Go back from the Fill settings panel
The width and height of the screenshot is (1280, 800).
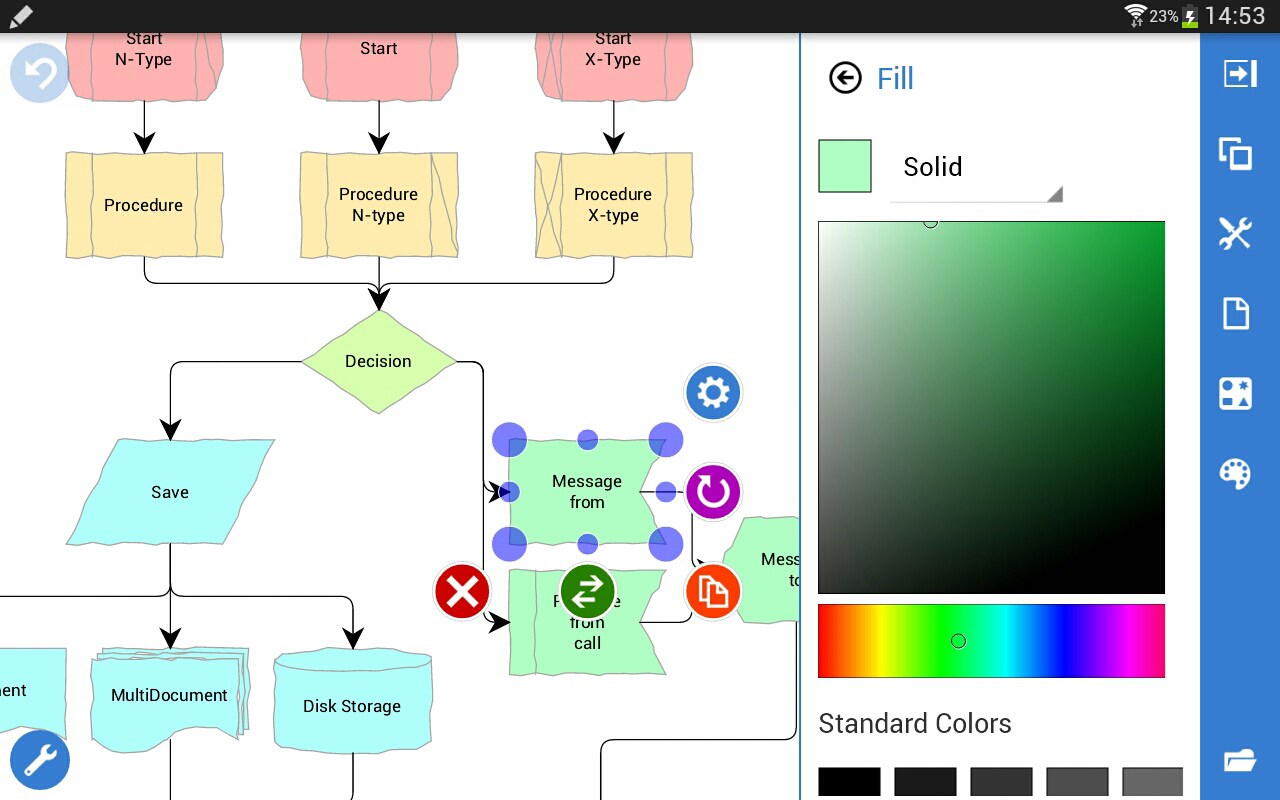tap(845, 78)
